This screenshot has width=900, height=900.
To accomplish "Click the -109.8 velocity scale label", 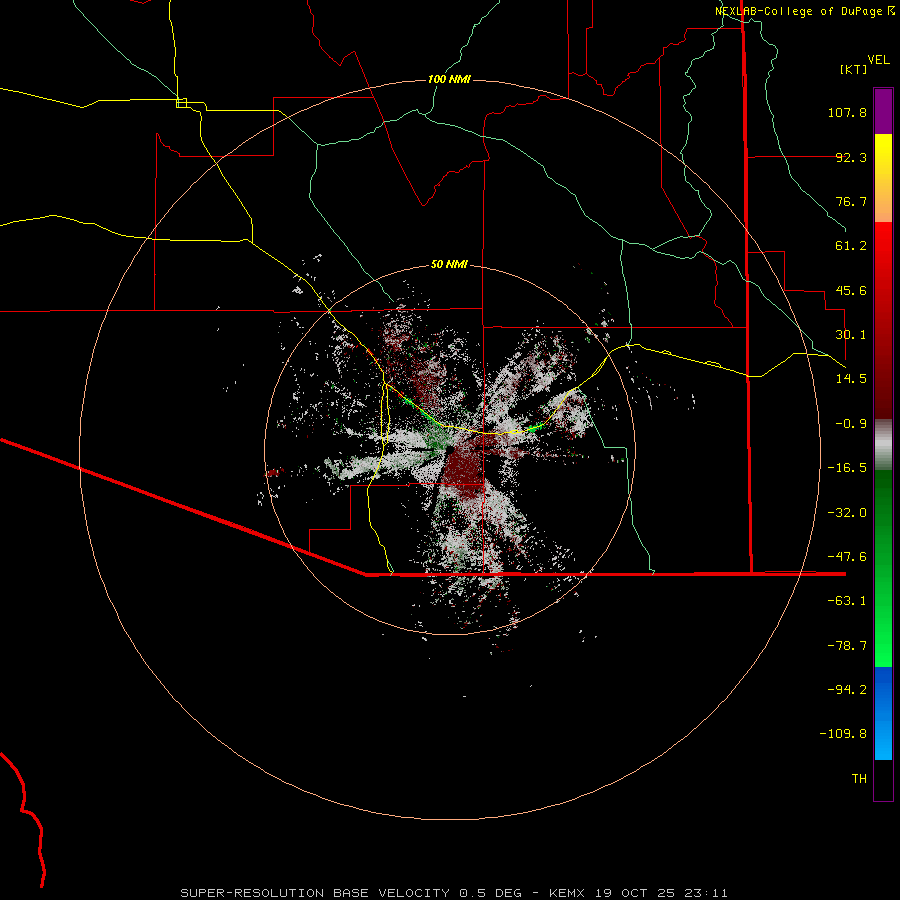I will [843, 734].
